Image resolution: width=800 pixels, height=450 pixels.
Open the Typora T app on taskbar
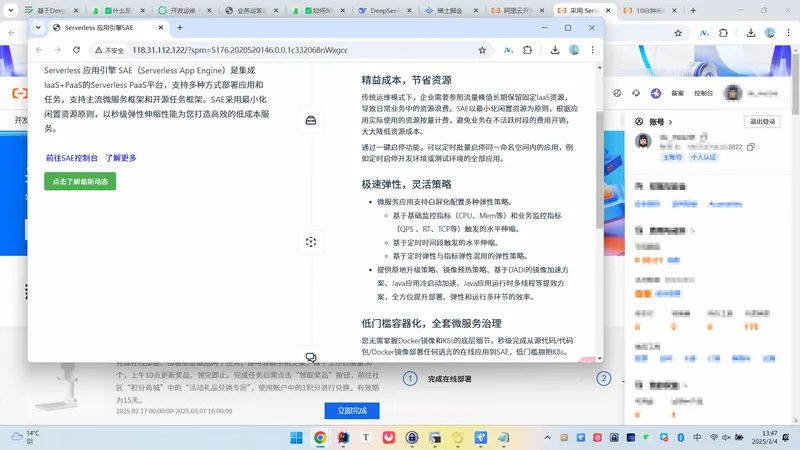(366, 438)
